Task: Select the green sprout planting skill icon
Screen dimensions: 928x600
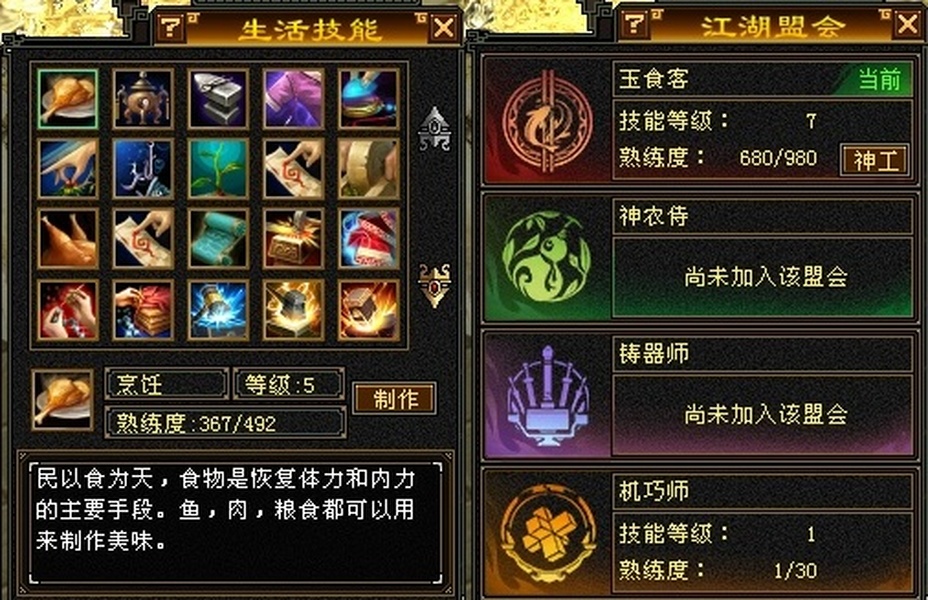Action: point(218,169)
